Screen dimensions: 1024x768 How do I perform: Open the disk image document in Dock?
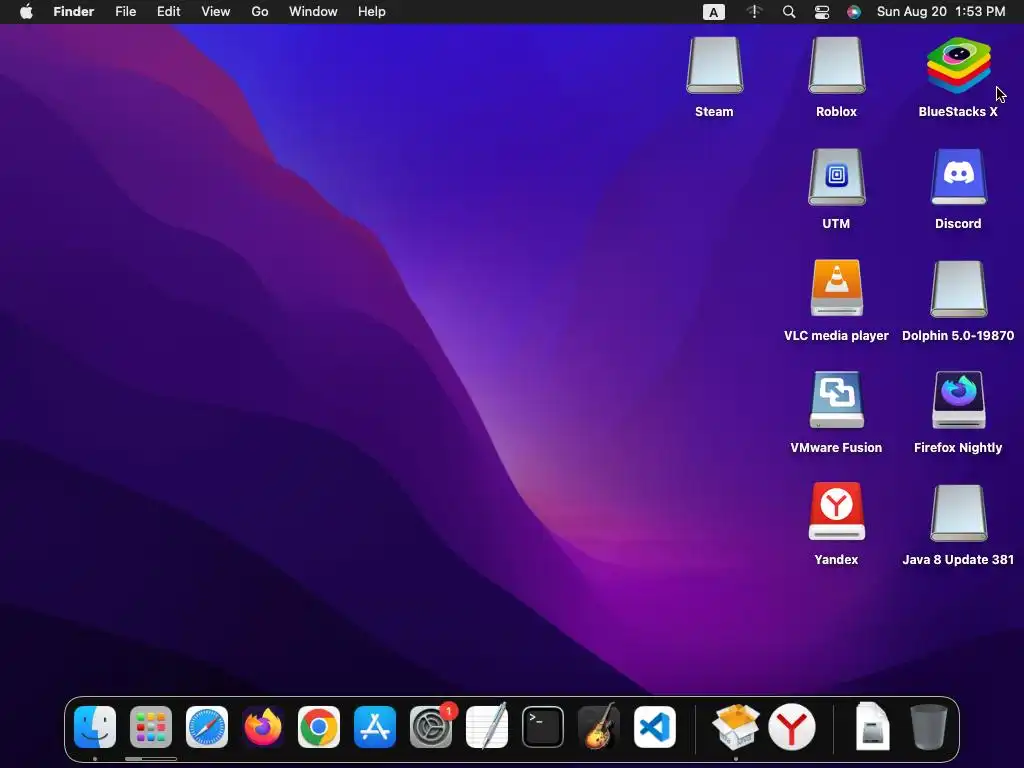(x=872, y=726)
